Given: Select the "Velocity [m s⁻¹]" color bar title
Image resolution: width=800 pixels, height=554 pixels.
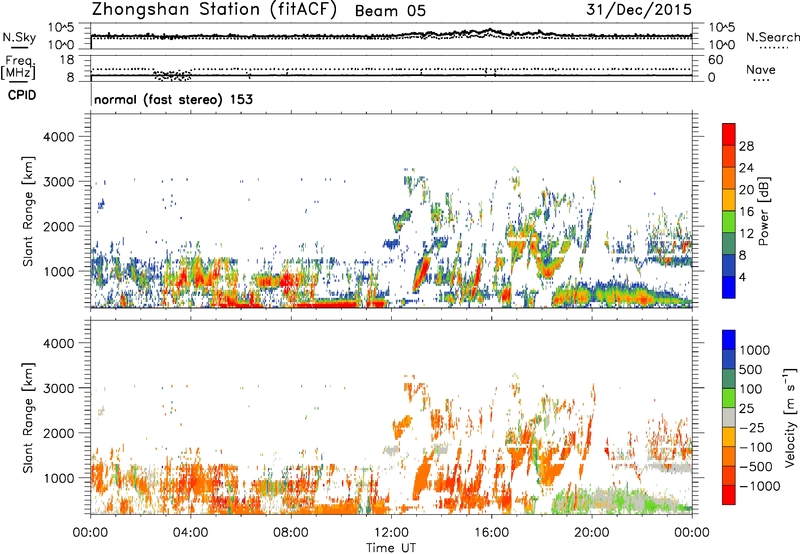Looking at the screenshot, I should (790, 417).
